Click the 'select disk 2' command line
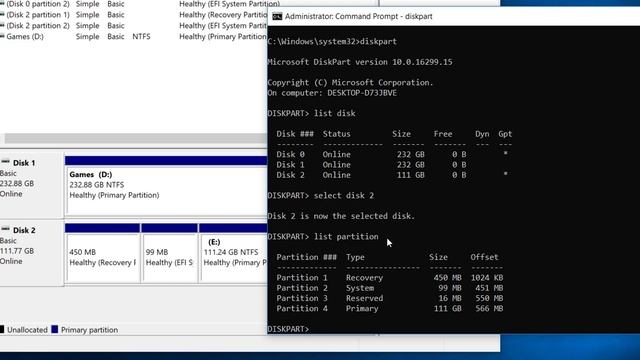The height and width of the screenshot is (360, 640). [x=321, y=196]
